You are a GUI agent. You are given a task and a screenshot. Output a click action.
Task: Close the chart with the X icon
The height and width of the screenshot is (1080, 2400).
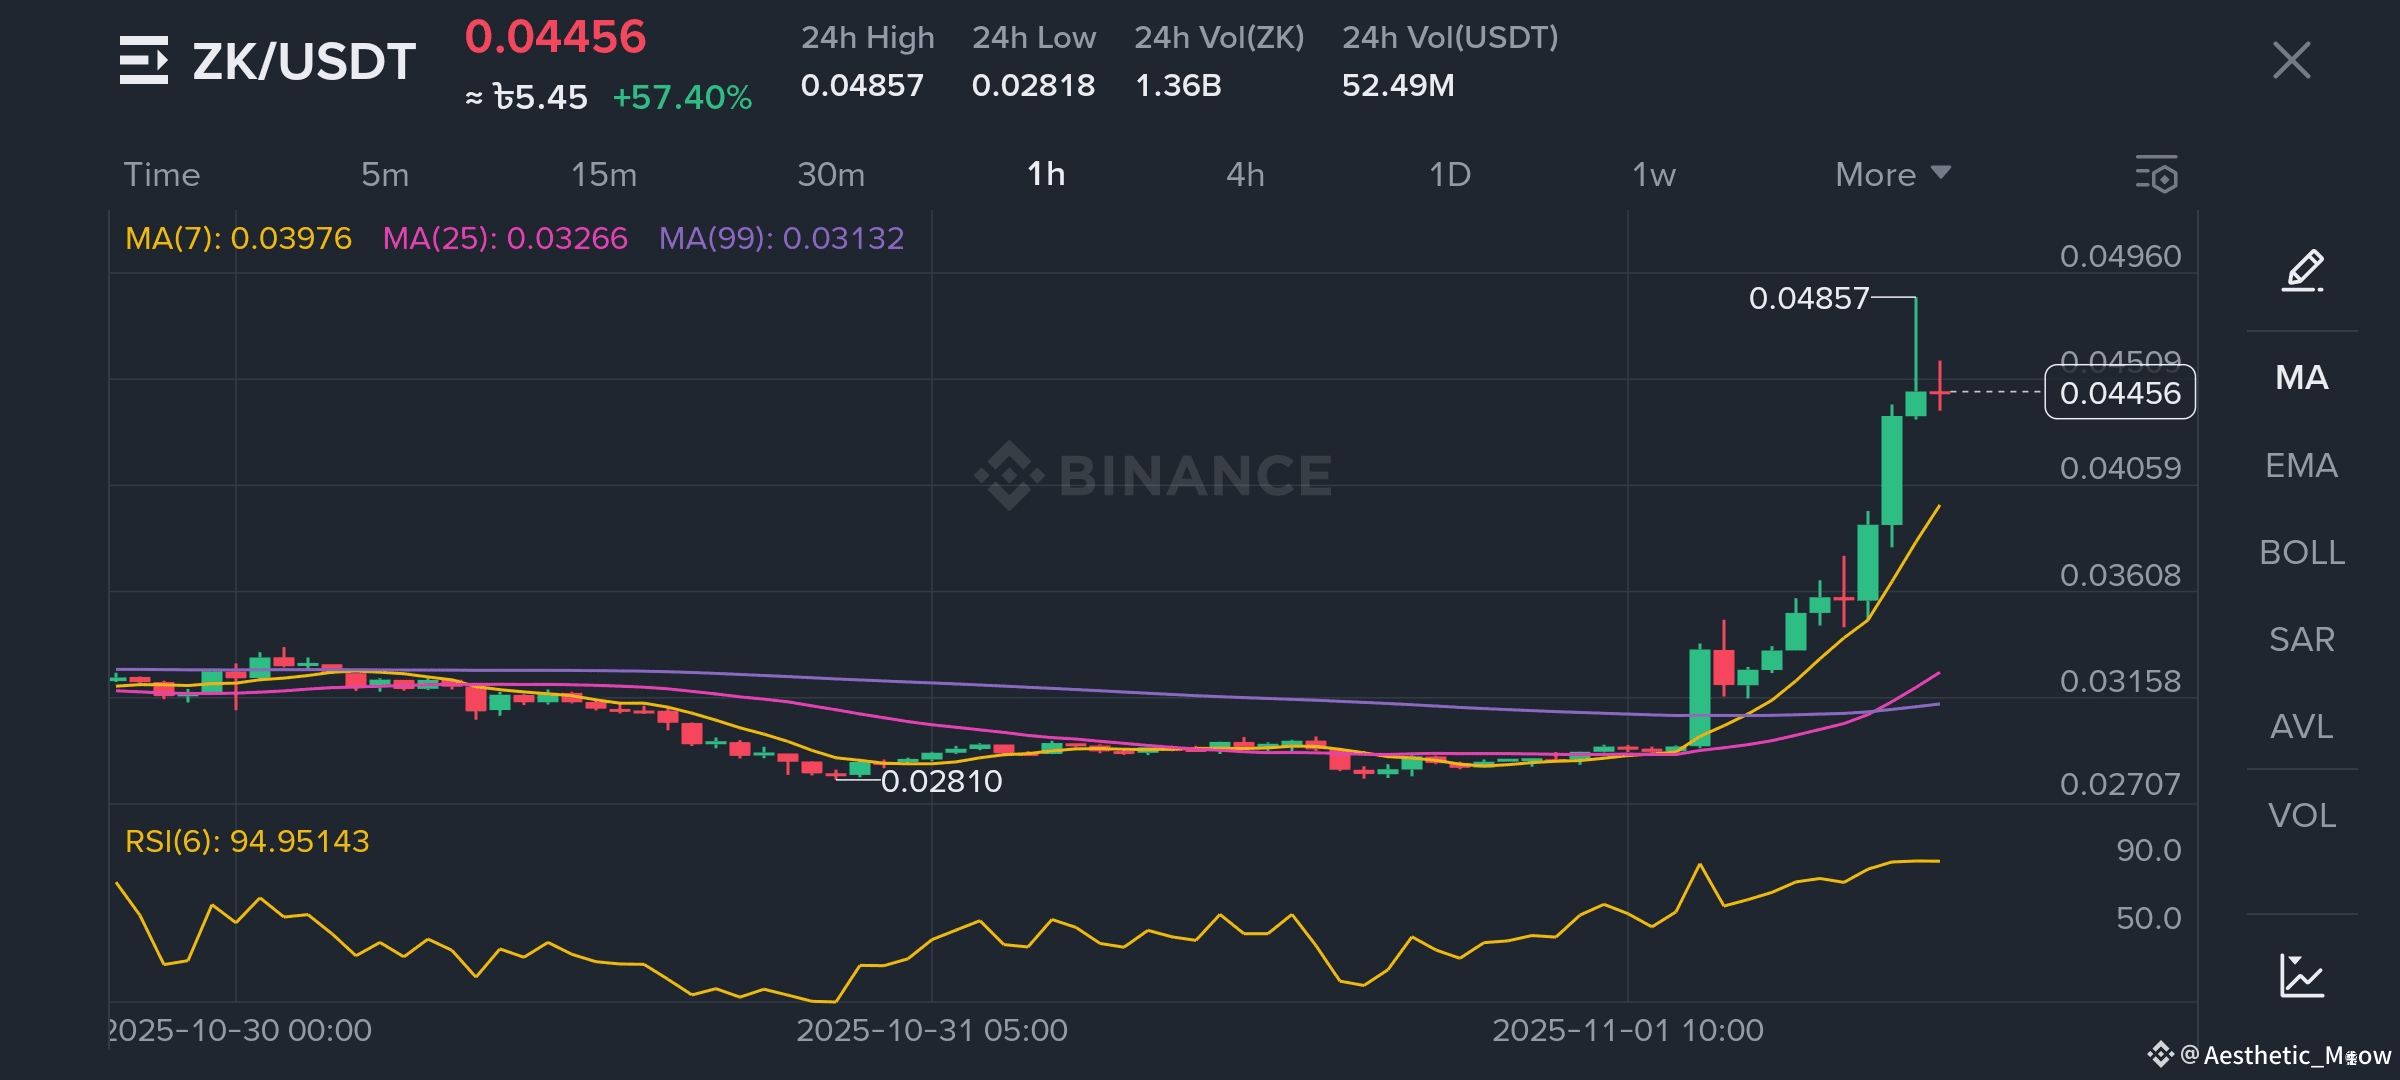(x=2291, y=60)
